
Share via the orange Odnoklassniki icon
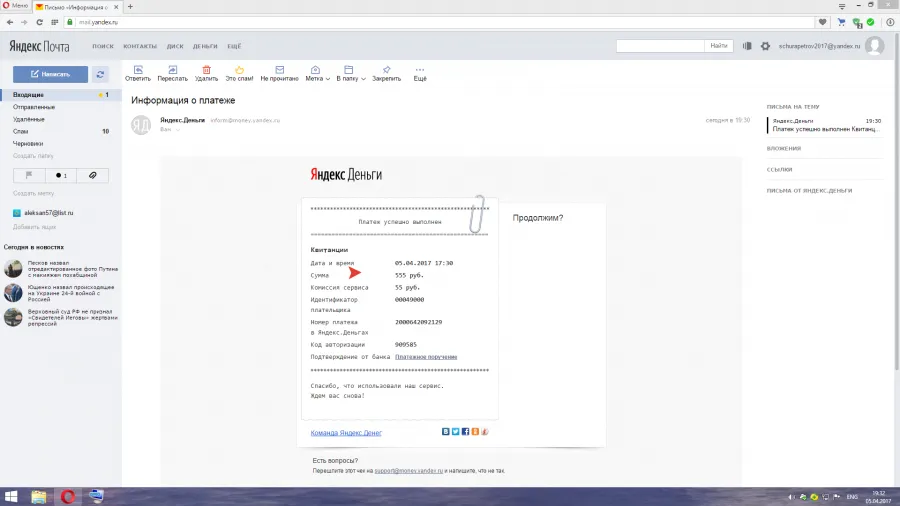point(475,431)
